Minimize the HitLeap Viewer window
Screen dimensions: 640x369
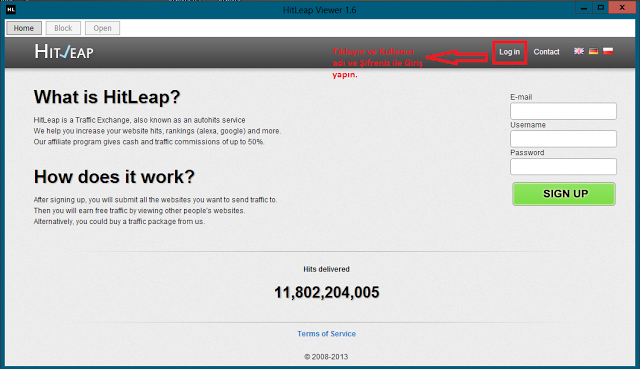click(x=584, y=7)
